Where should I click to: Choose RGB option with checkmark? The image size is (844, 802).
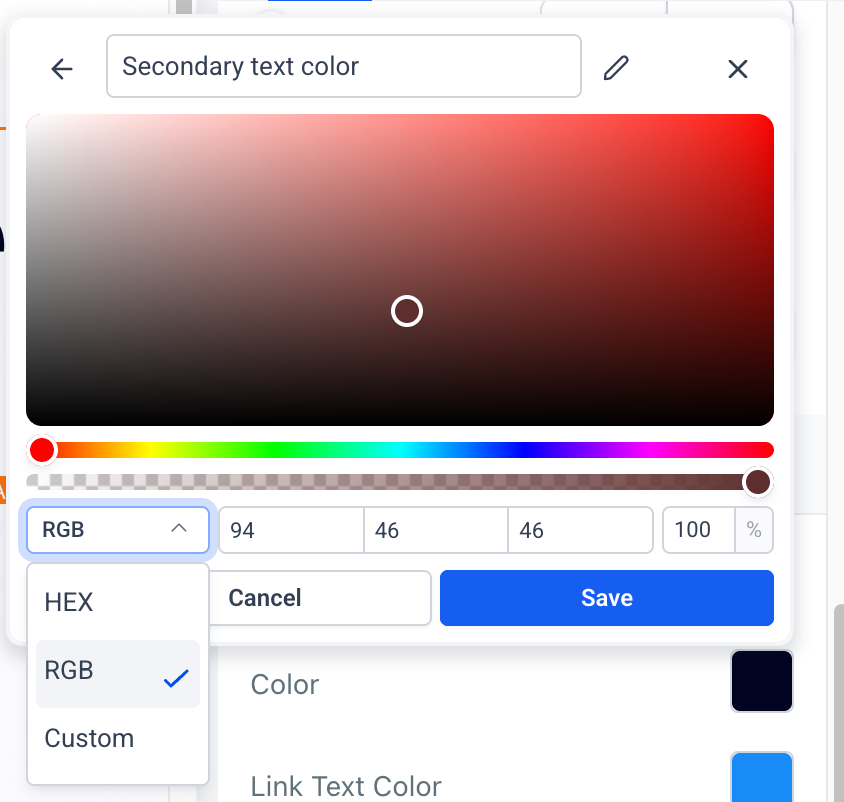click(118, 673)
